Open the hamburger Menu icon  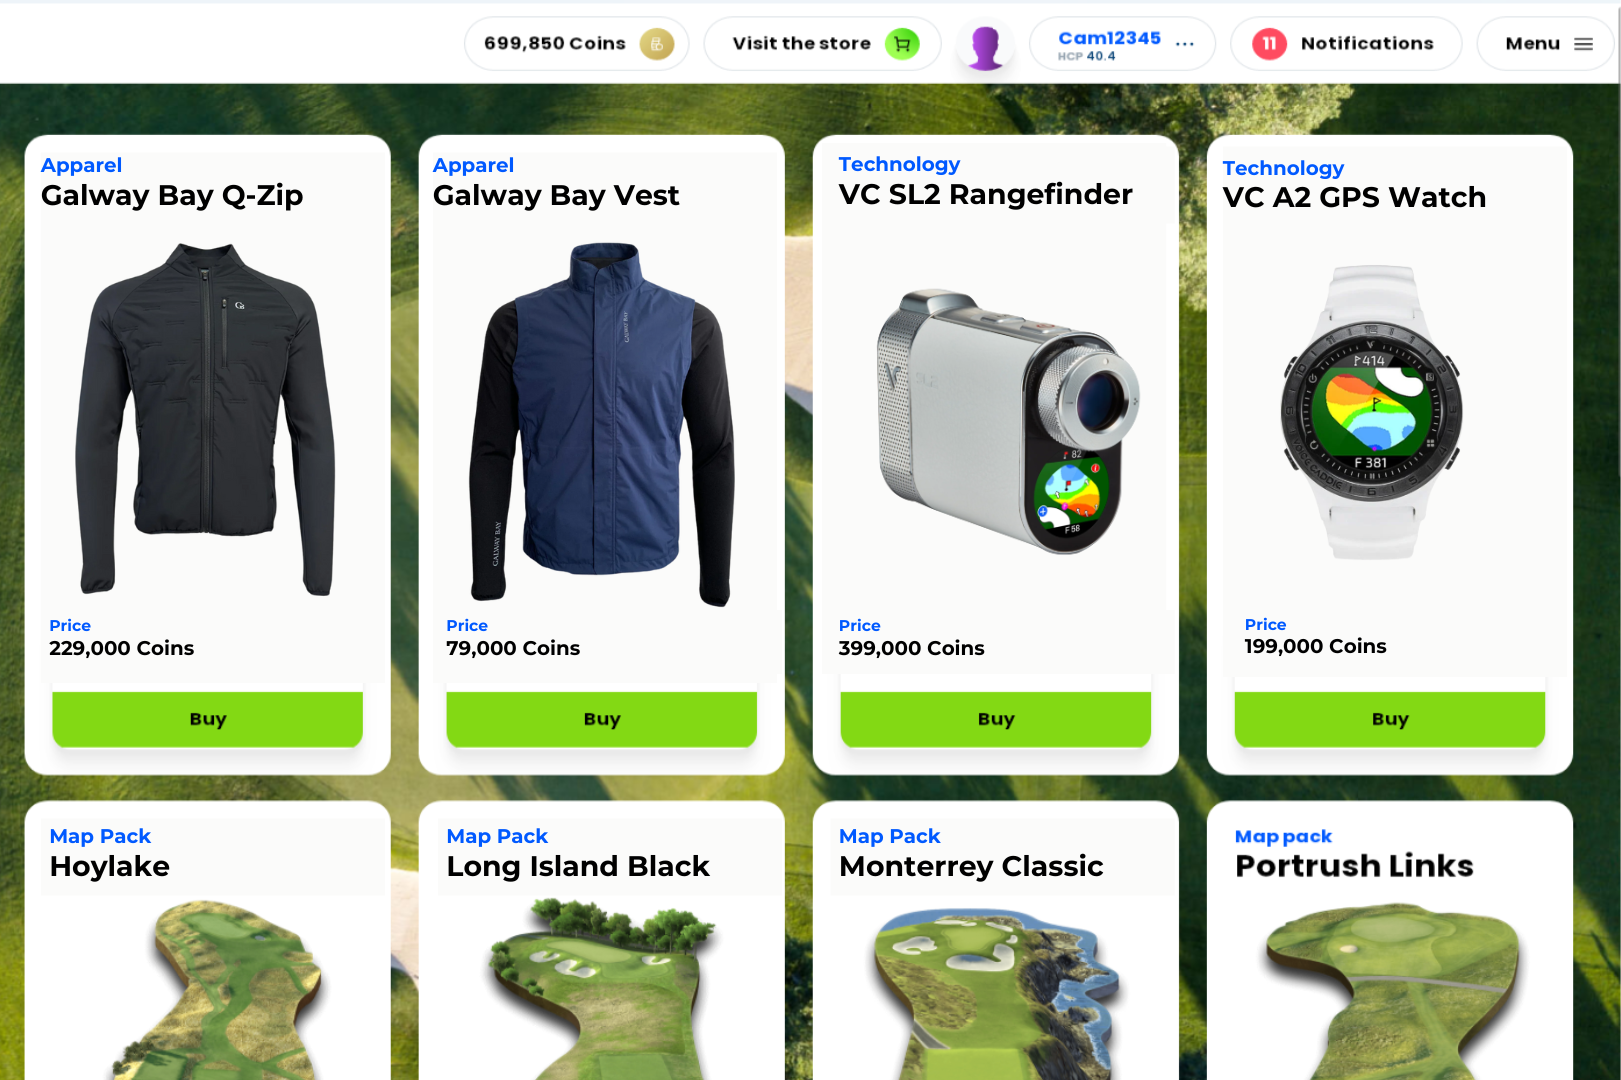tap(1583, 44)
